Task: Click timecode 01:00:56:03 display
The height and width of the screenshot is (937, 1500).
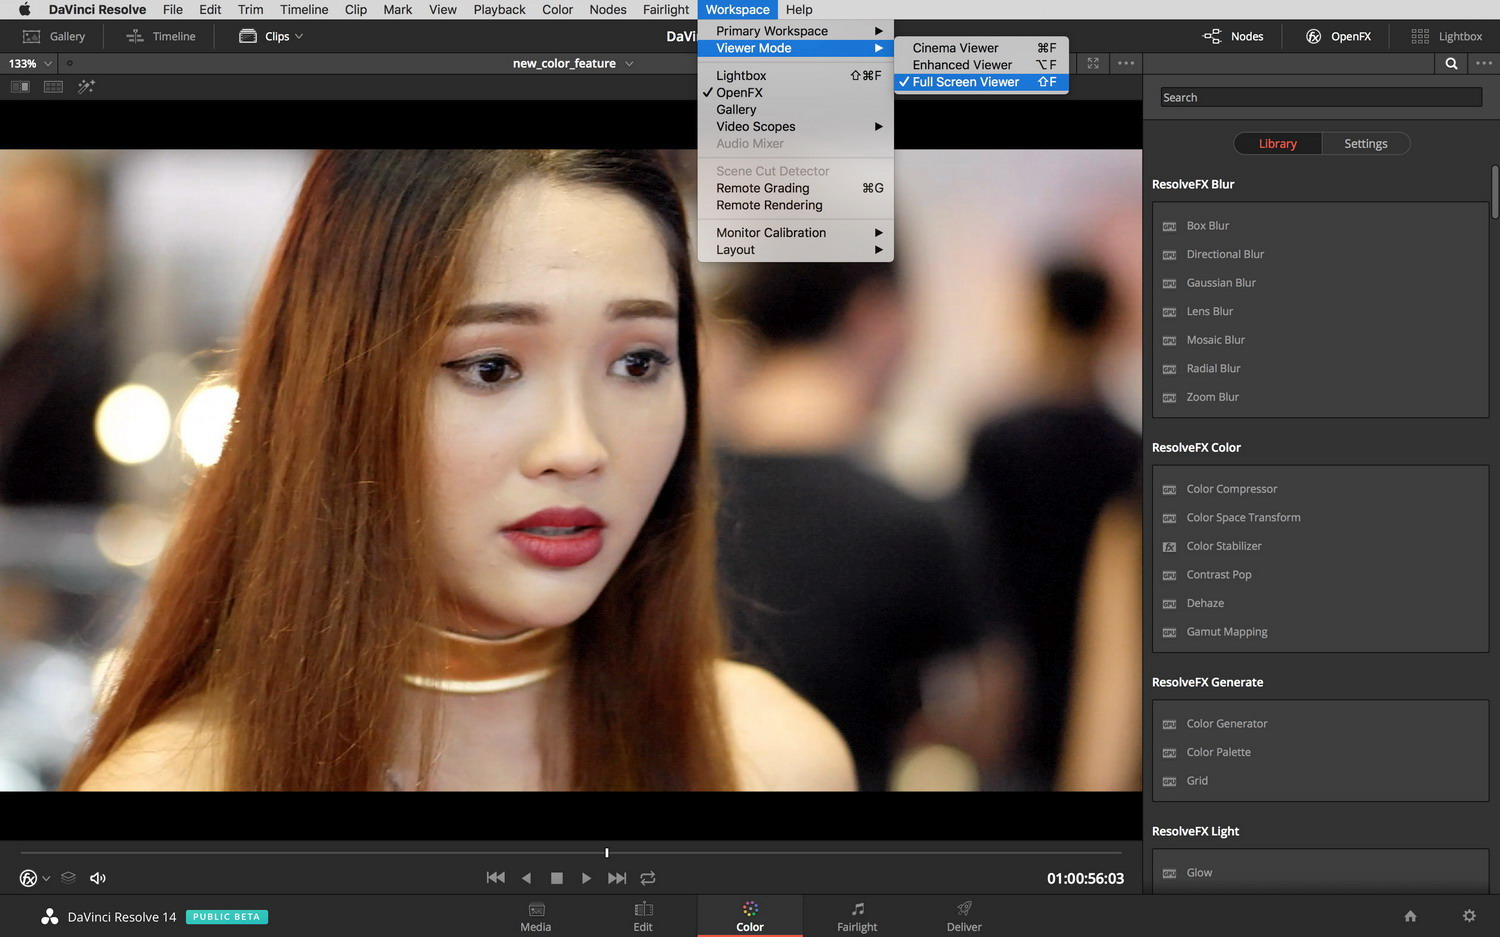Action: (x=1085, y=879)
